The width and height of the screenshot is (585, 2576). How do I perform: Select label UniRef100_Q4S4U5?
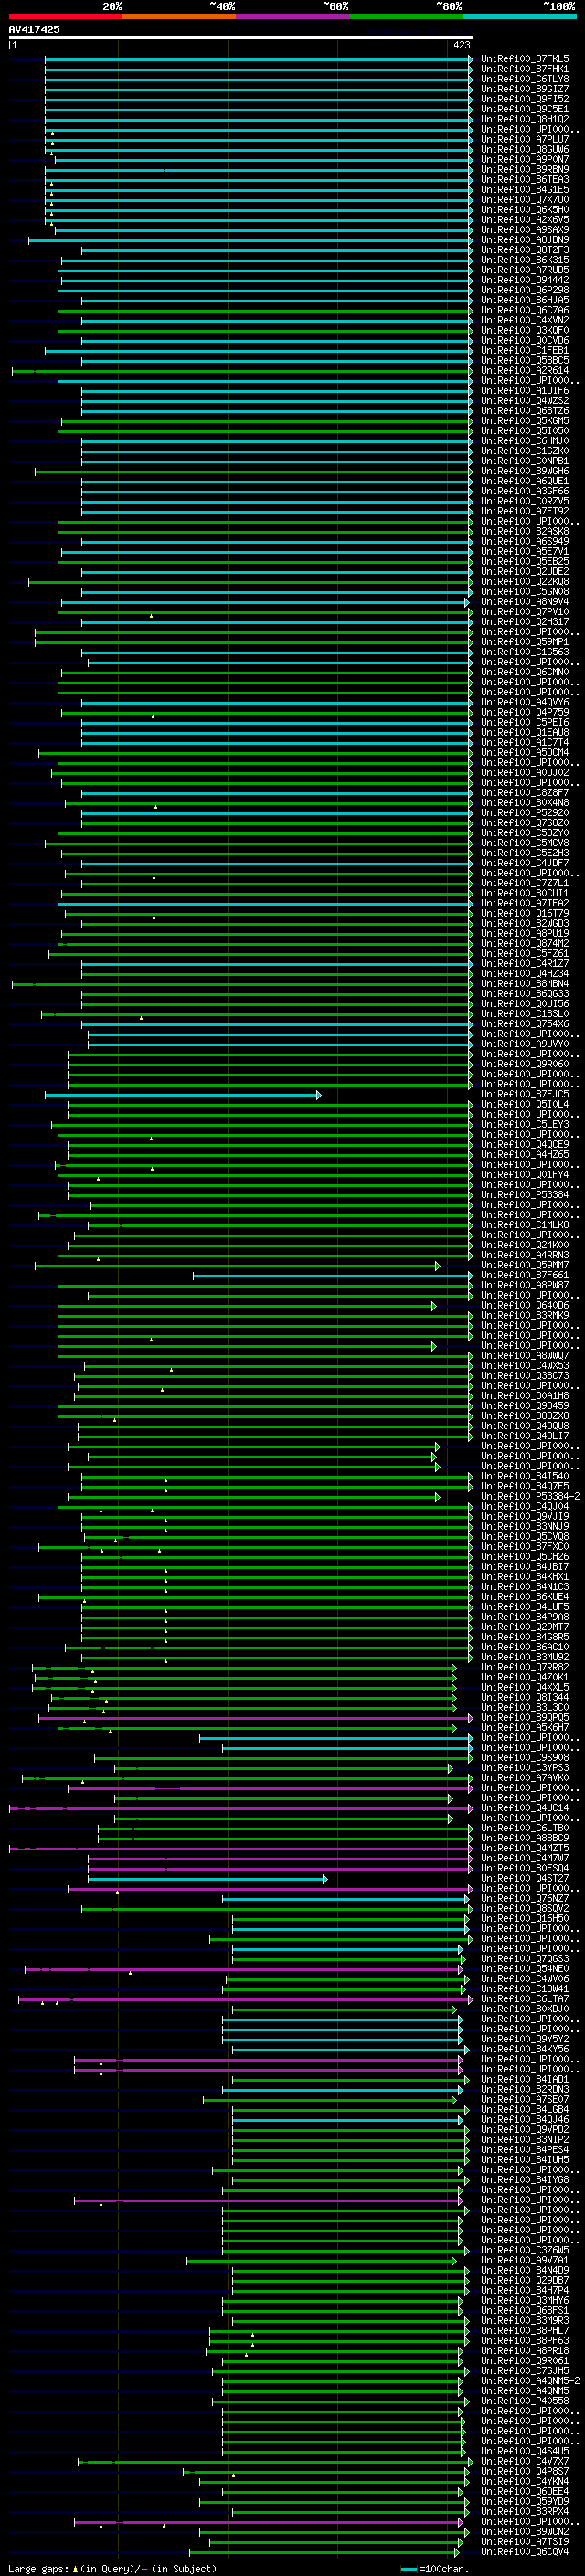point(524,2451)
